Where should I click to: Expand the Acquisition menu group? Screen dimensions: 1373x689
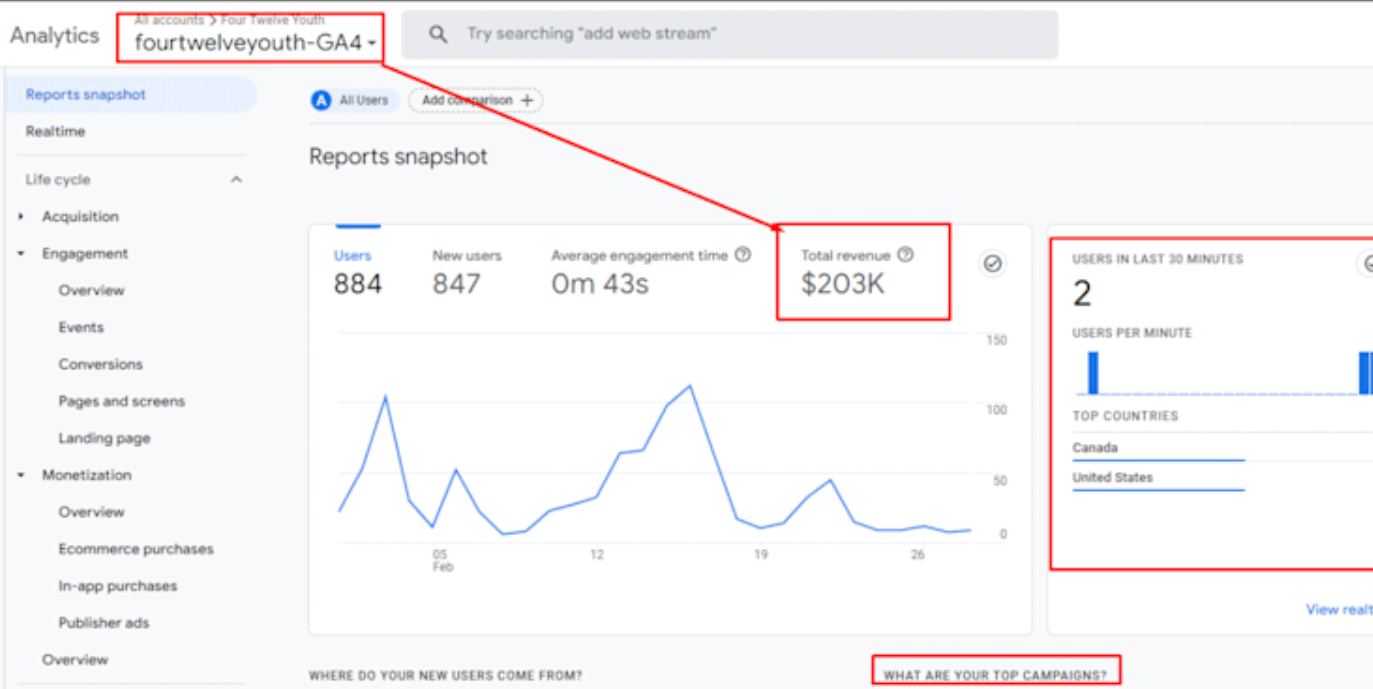pyautogui.click(x=22, y=217)
